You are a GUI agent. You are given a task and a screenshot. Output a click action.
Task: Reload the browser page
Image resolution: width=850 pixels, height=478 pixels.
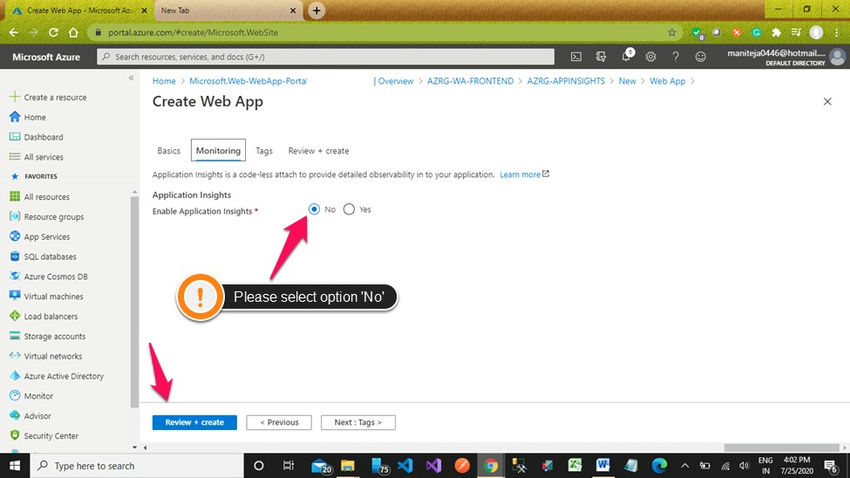point(53,33)
